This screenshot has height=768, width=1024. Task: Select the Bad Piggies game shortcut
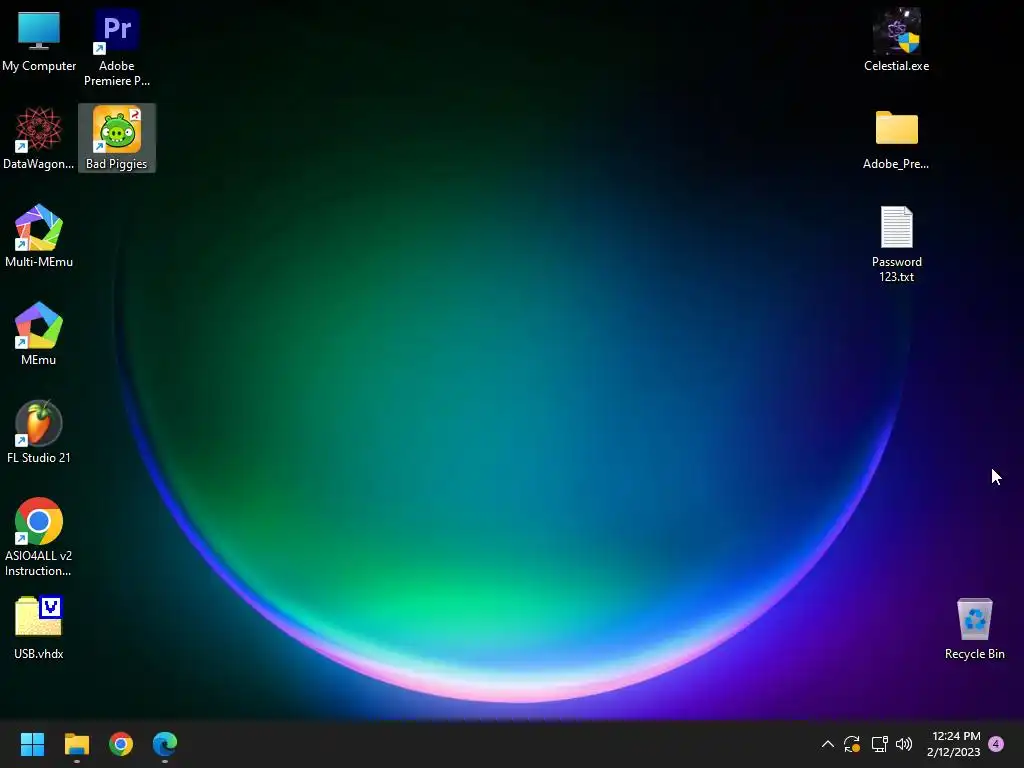[117, 138]
